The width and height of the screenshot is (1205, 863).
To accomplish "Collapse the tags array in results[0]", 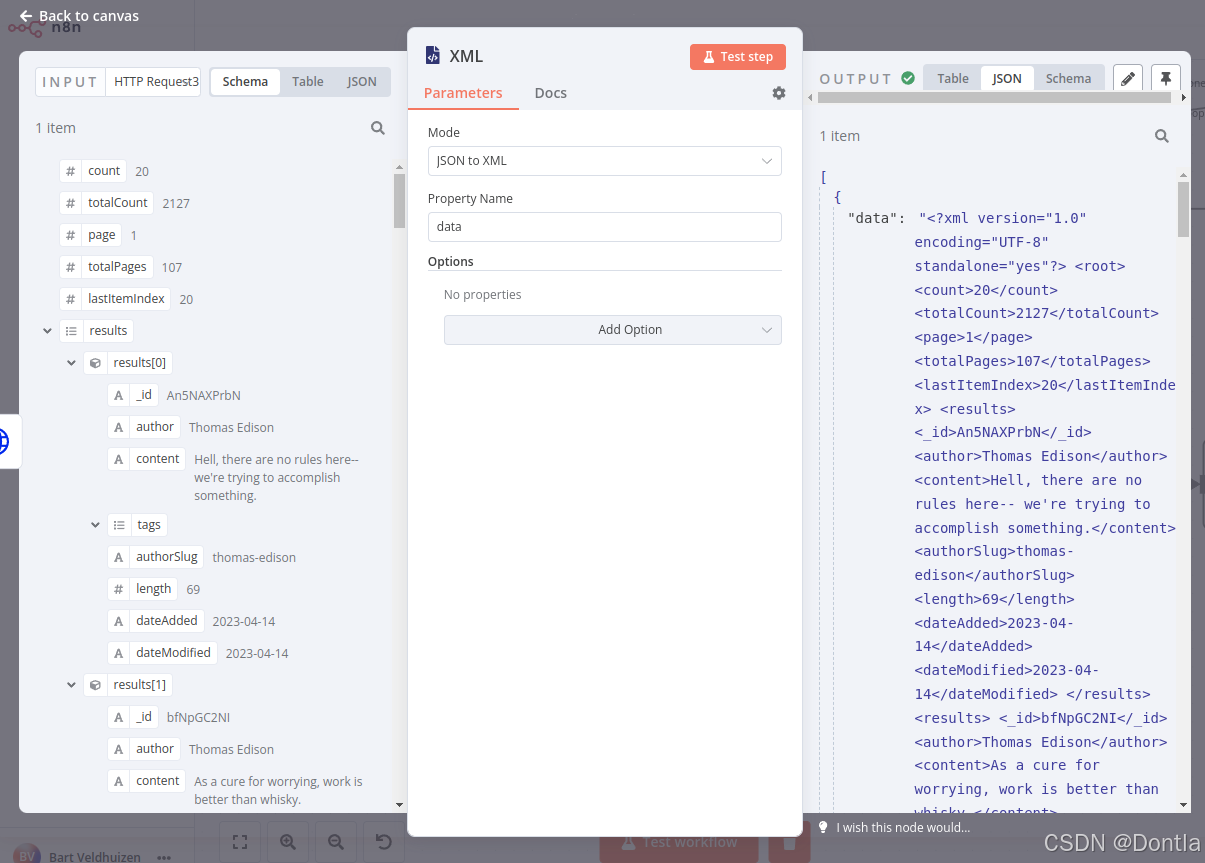I will [x=96, y=525].
